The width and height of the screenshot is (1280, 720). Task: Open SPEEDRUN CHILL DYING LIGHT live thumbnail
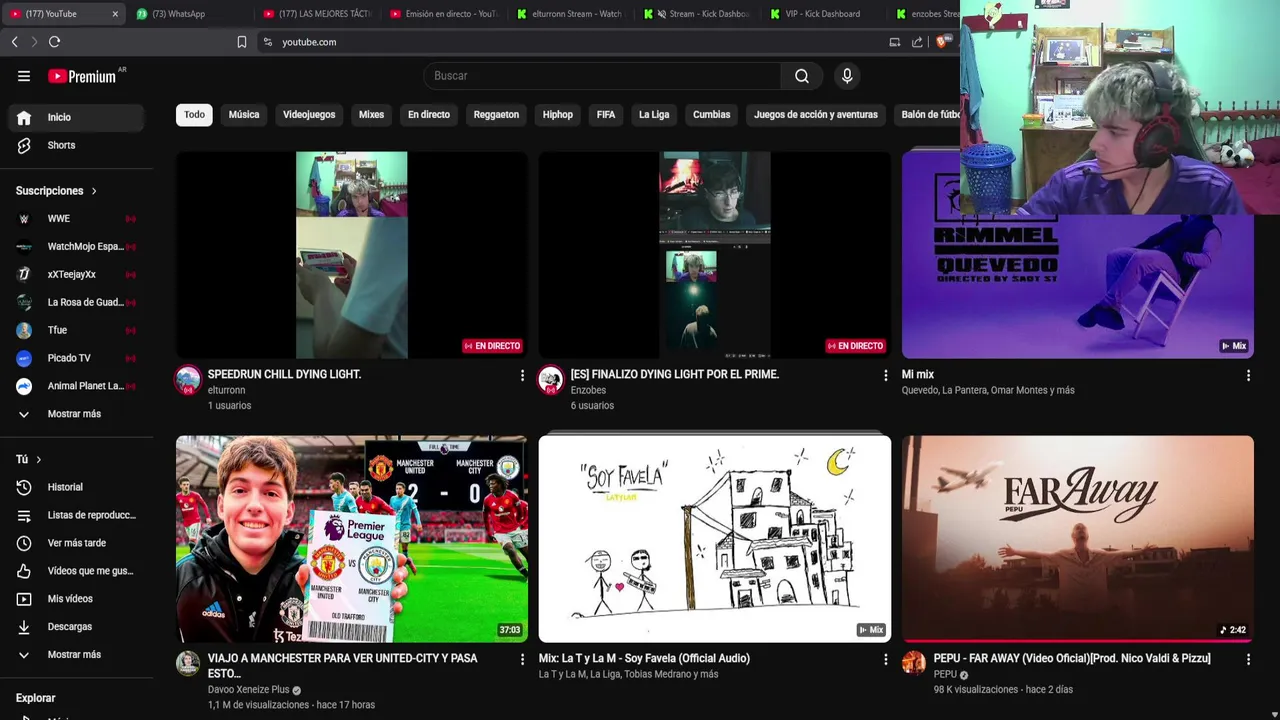pos(352,255)
